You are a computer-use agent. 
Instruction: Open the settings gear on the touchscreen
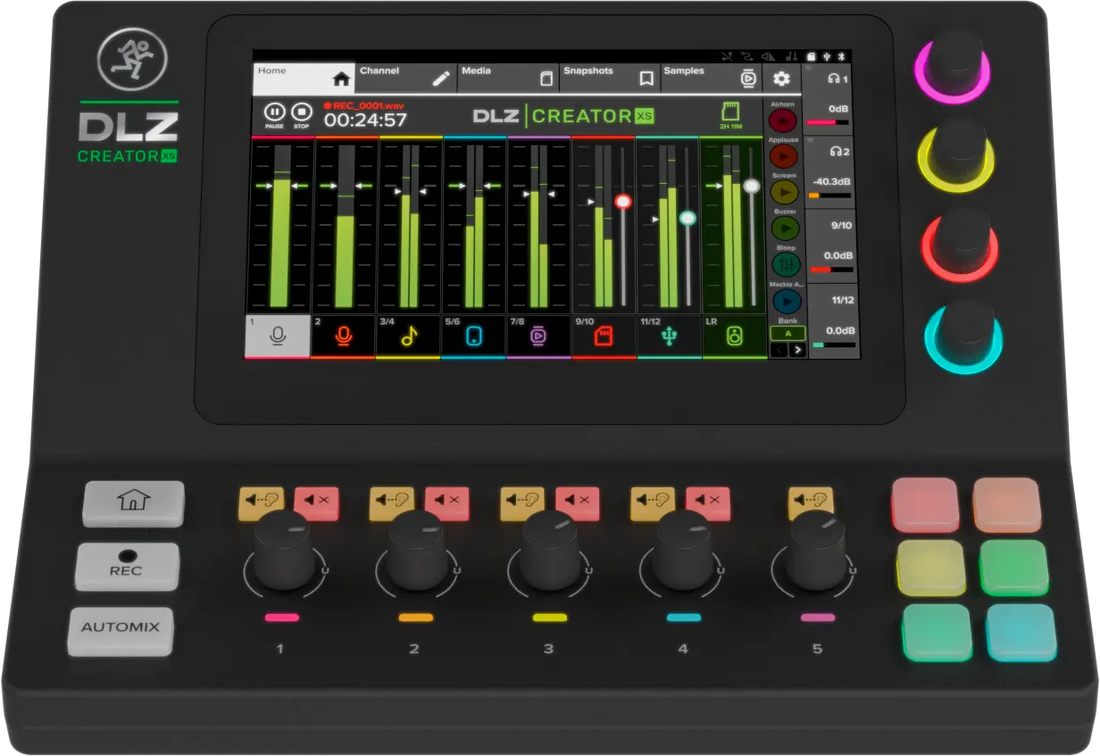pyautogui.click(x=782, y=78)
